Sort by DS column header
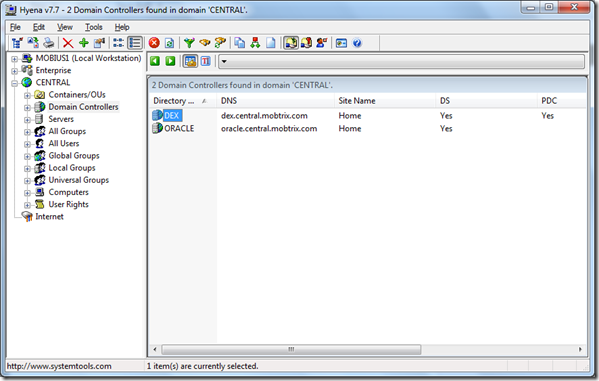 click(x=486, y=101)
